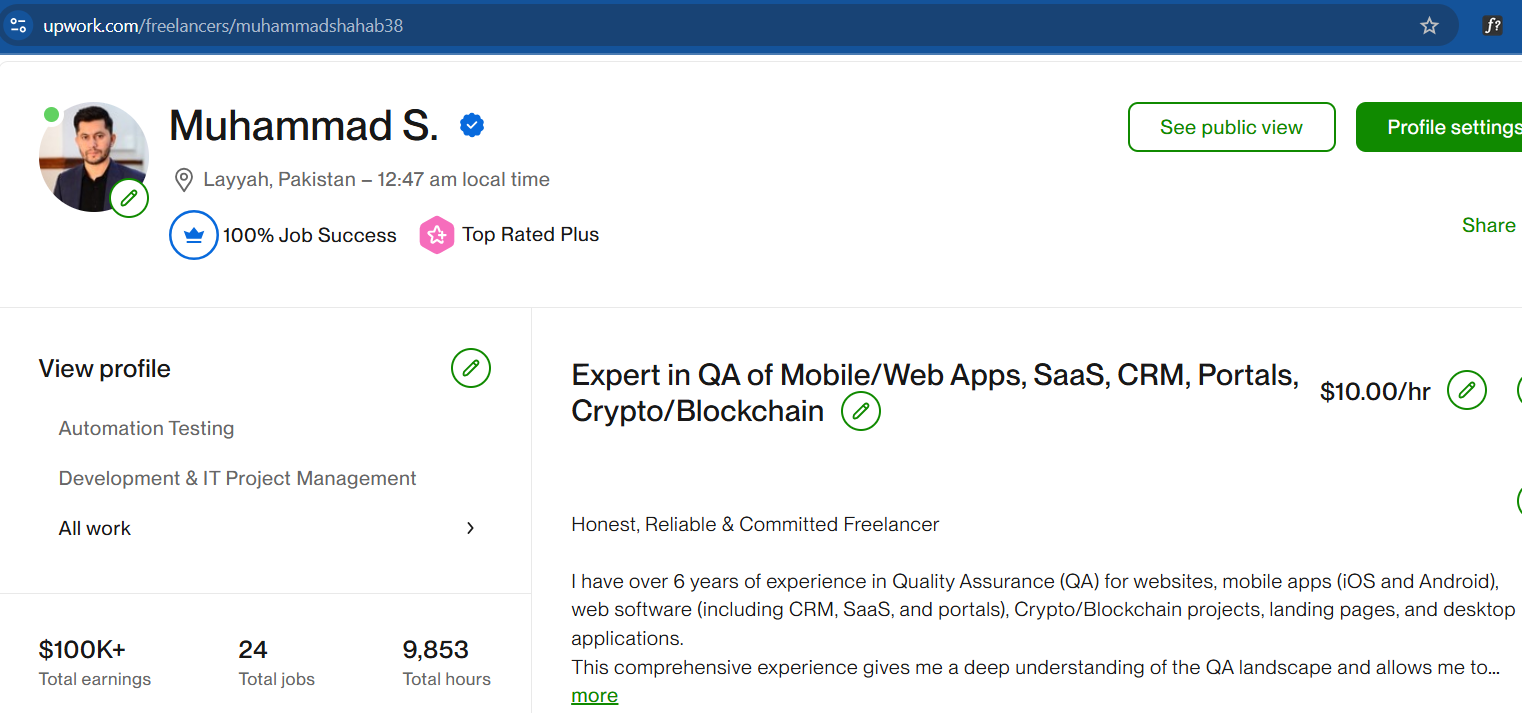Open the All work profile view
This screenshot has height=713, width=1522.
[95, 528]
